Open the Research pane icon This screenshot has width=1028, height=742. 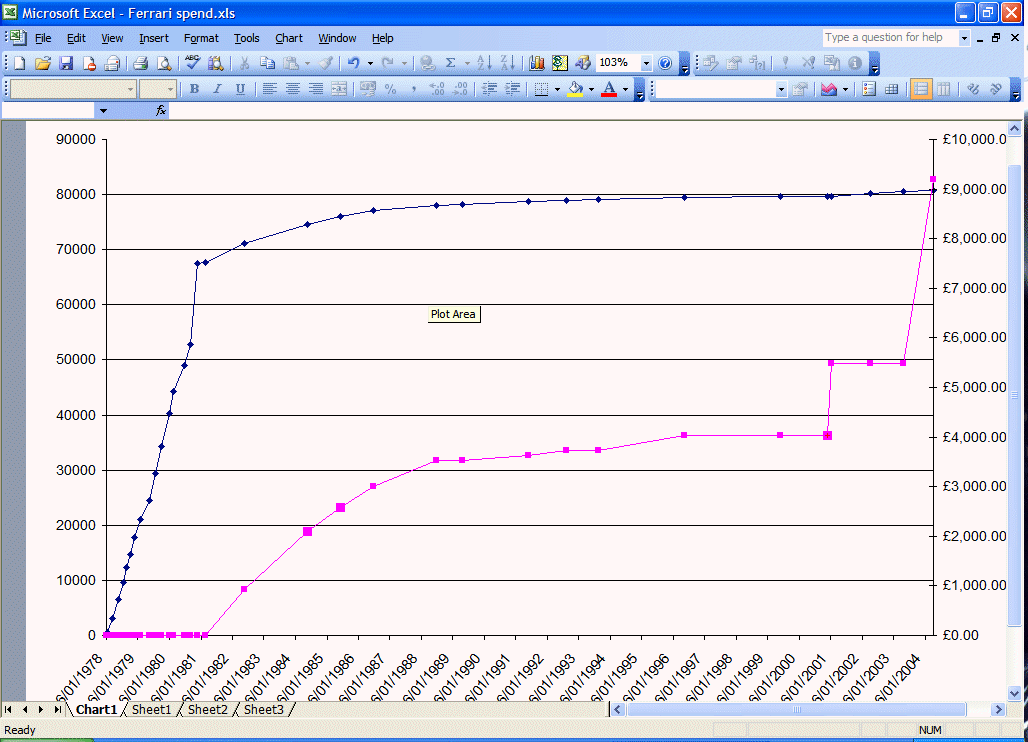click(216, 63)
